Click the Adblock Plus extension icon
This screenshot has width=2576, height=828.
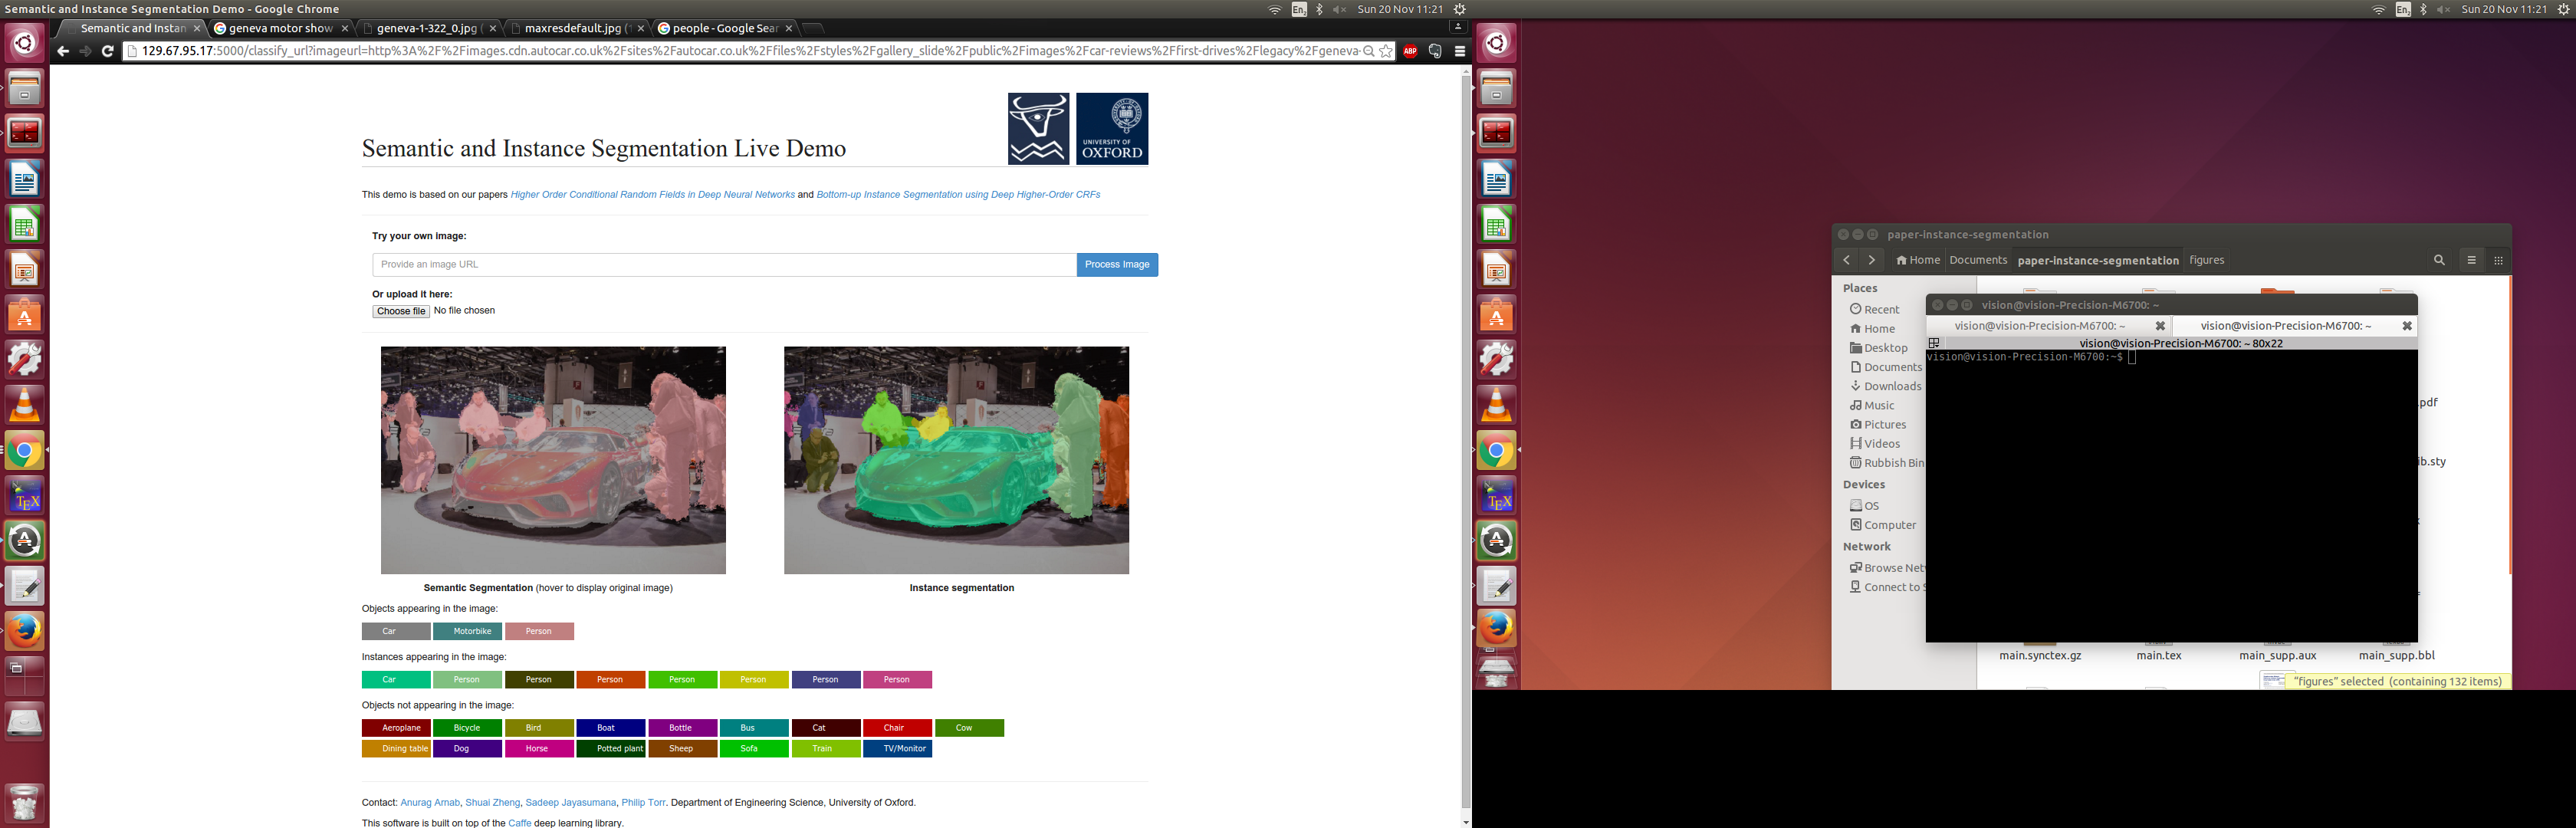tap(1410, 51)
